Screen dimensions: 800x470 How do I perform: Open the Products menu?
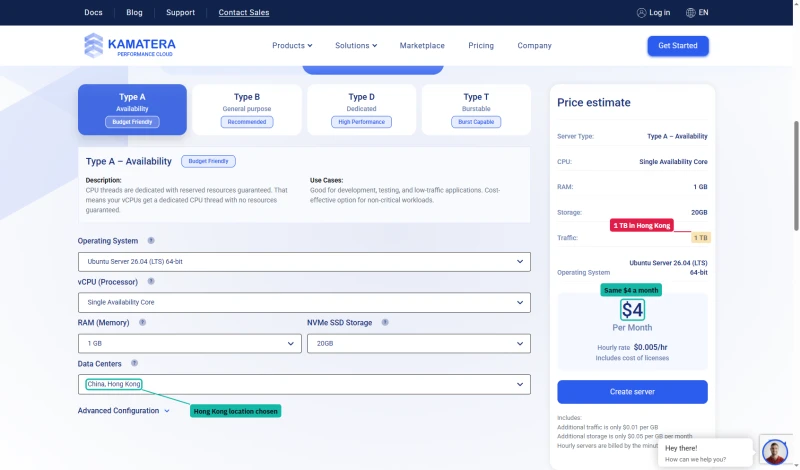[x=292, y=45]
